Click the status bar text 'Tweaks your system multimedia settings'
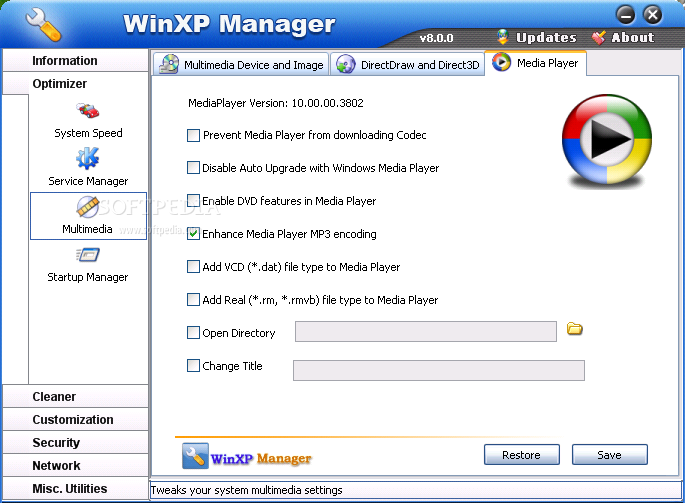685x503 pixels. pyautogui.click(x=246, y=490)
